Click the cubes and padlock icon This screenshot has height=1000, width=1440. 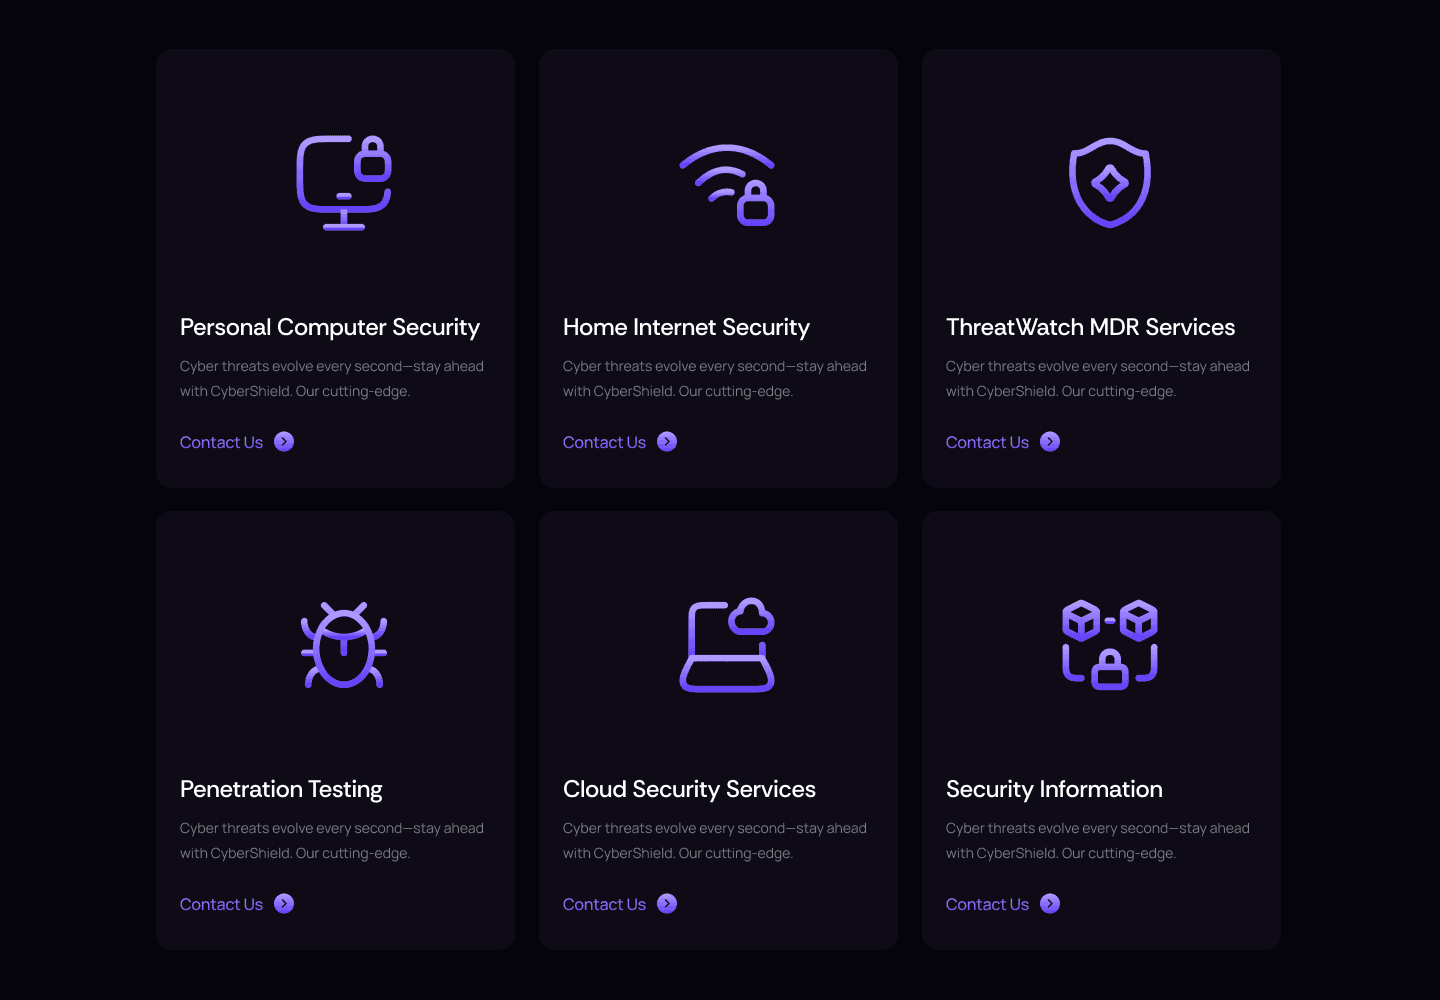(1110, 645)
